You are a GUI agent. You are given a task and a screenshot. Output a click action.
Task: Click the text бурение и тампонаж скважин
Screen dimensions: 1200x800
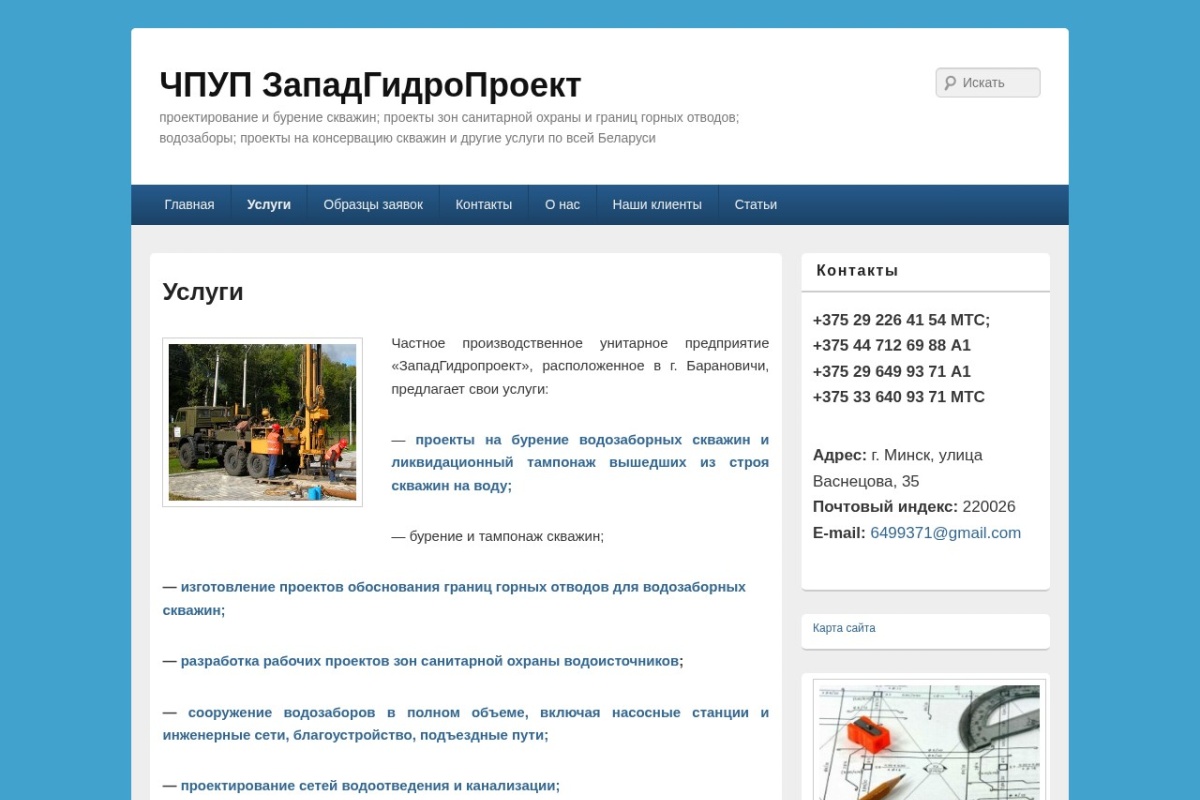coord(505,536)
